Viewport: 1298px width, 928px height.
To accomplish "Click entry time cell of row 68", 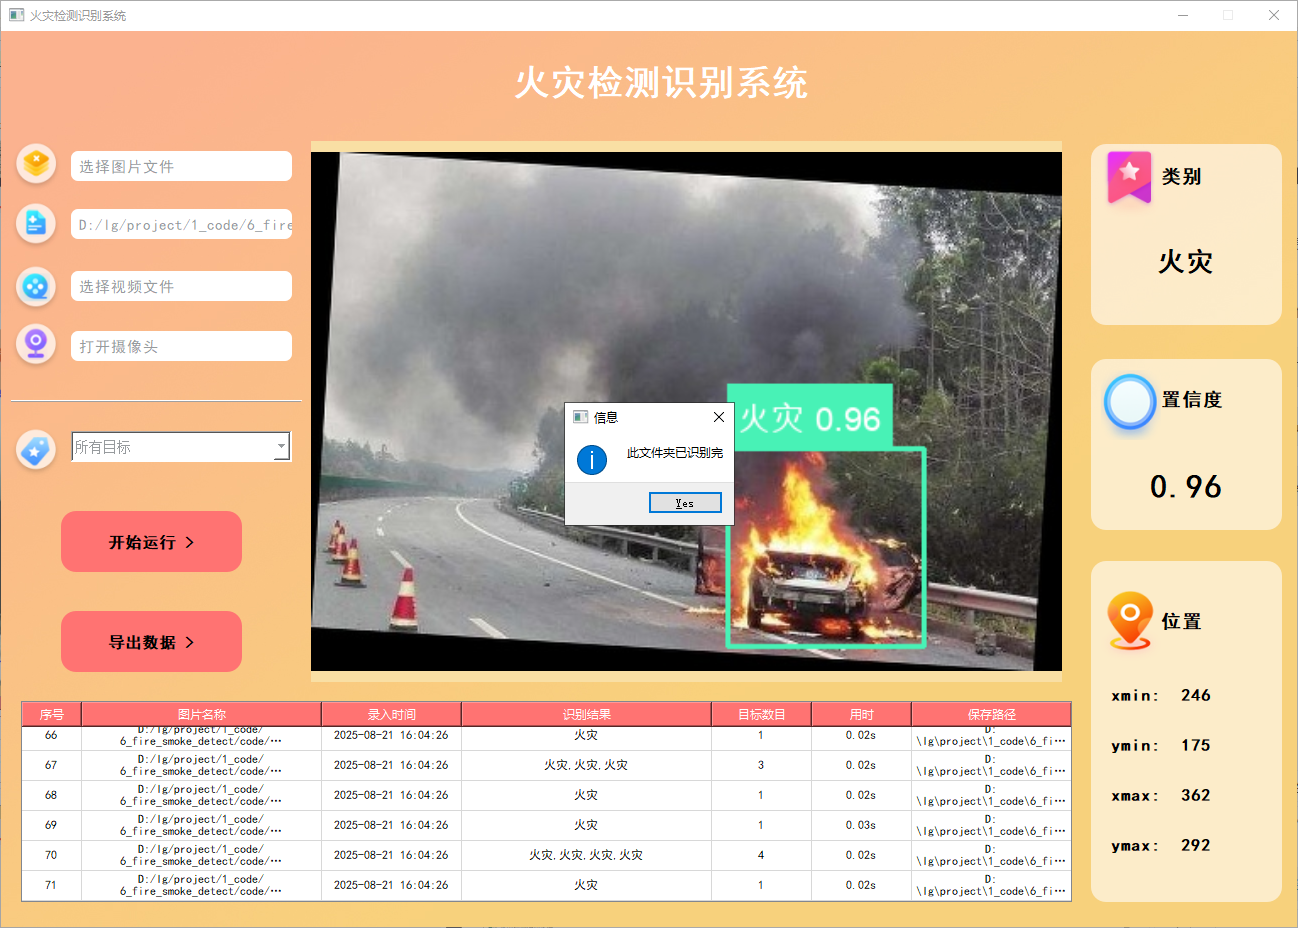I will tap(391, 795).
